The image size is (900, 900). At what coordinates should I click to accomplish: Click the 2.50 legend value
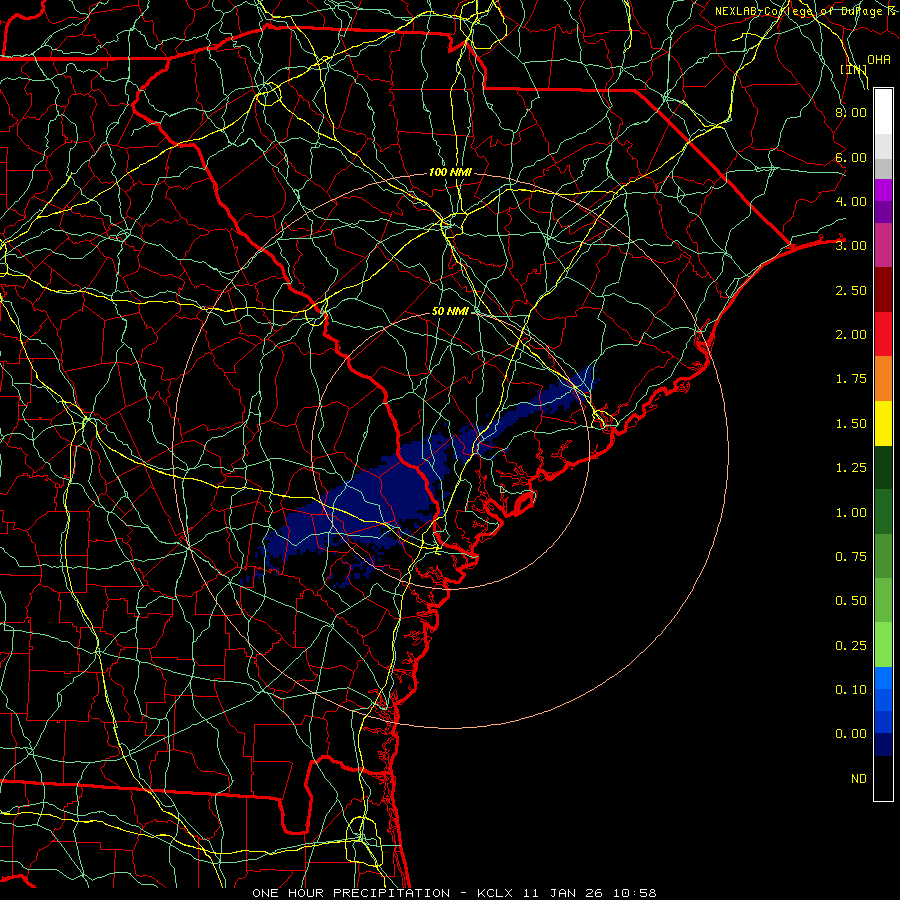coord(851,290)
